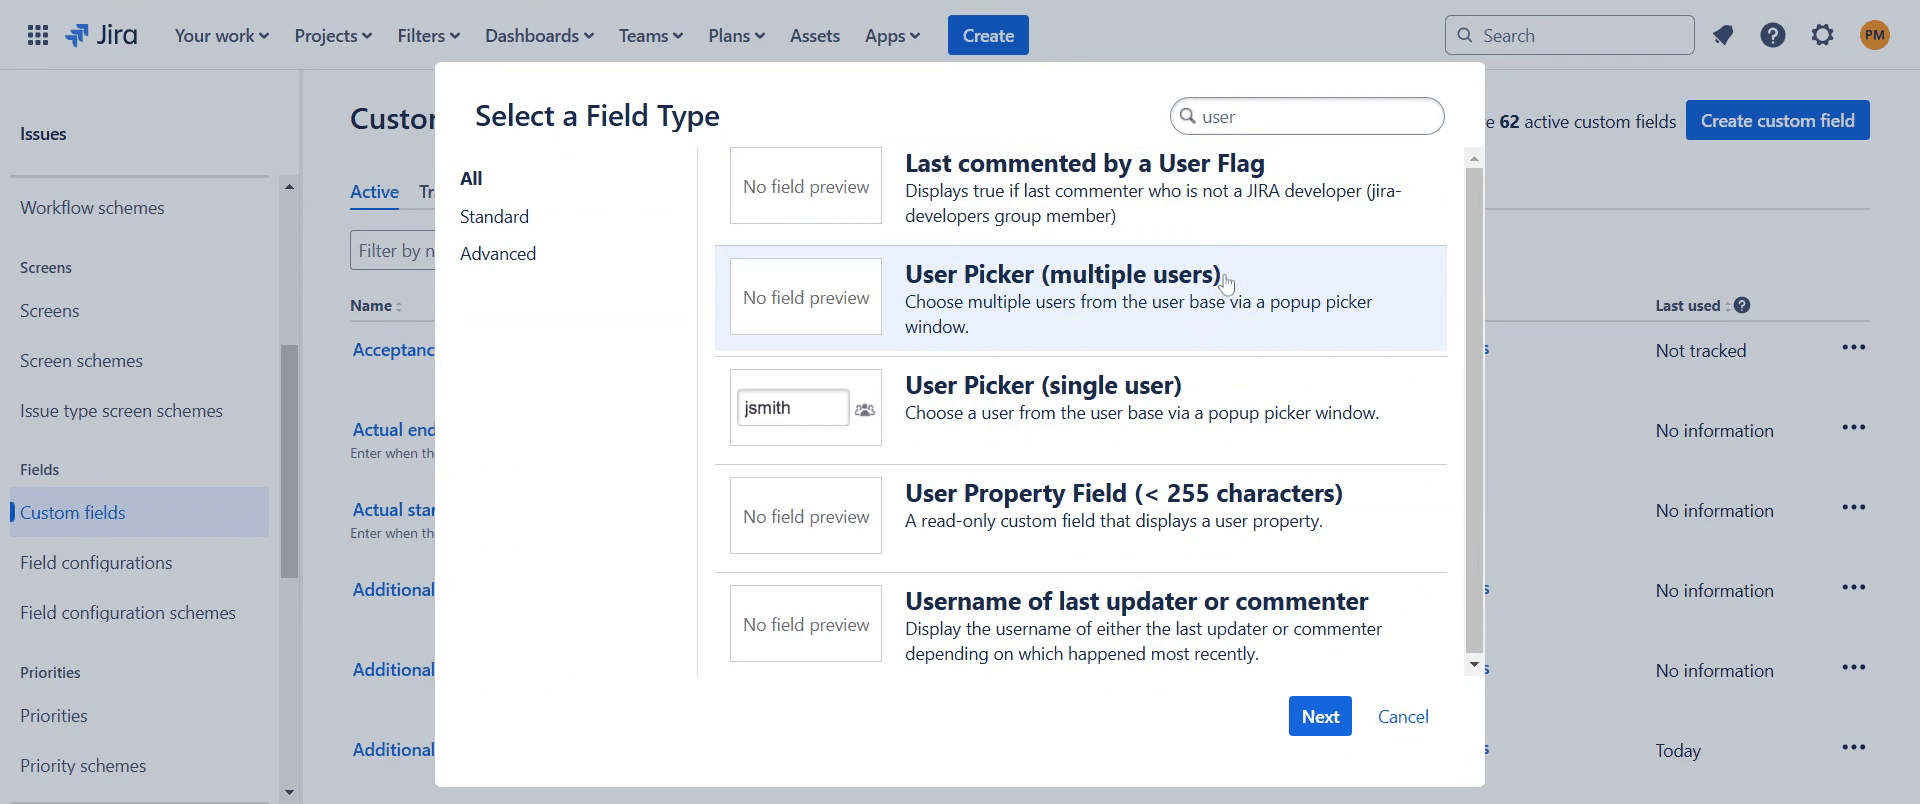Expand the Apps menu

892,36
